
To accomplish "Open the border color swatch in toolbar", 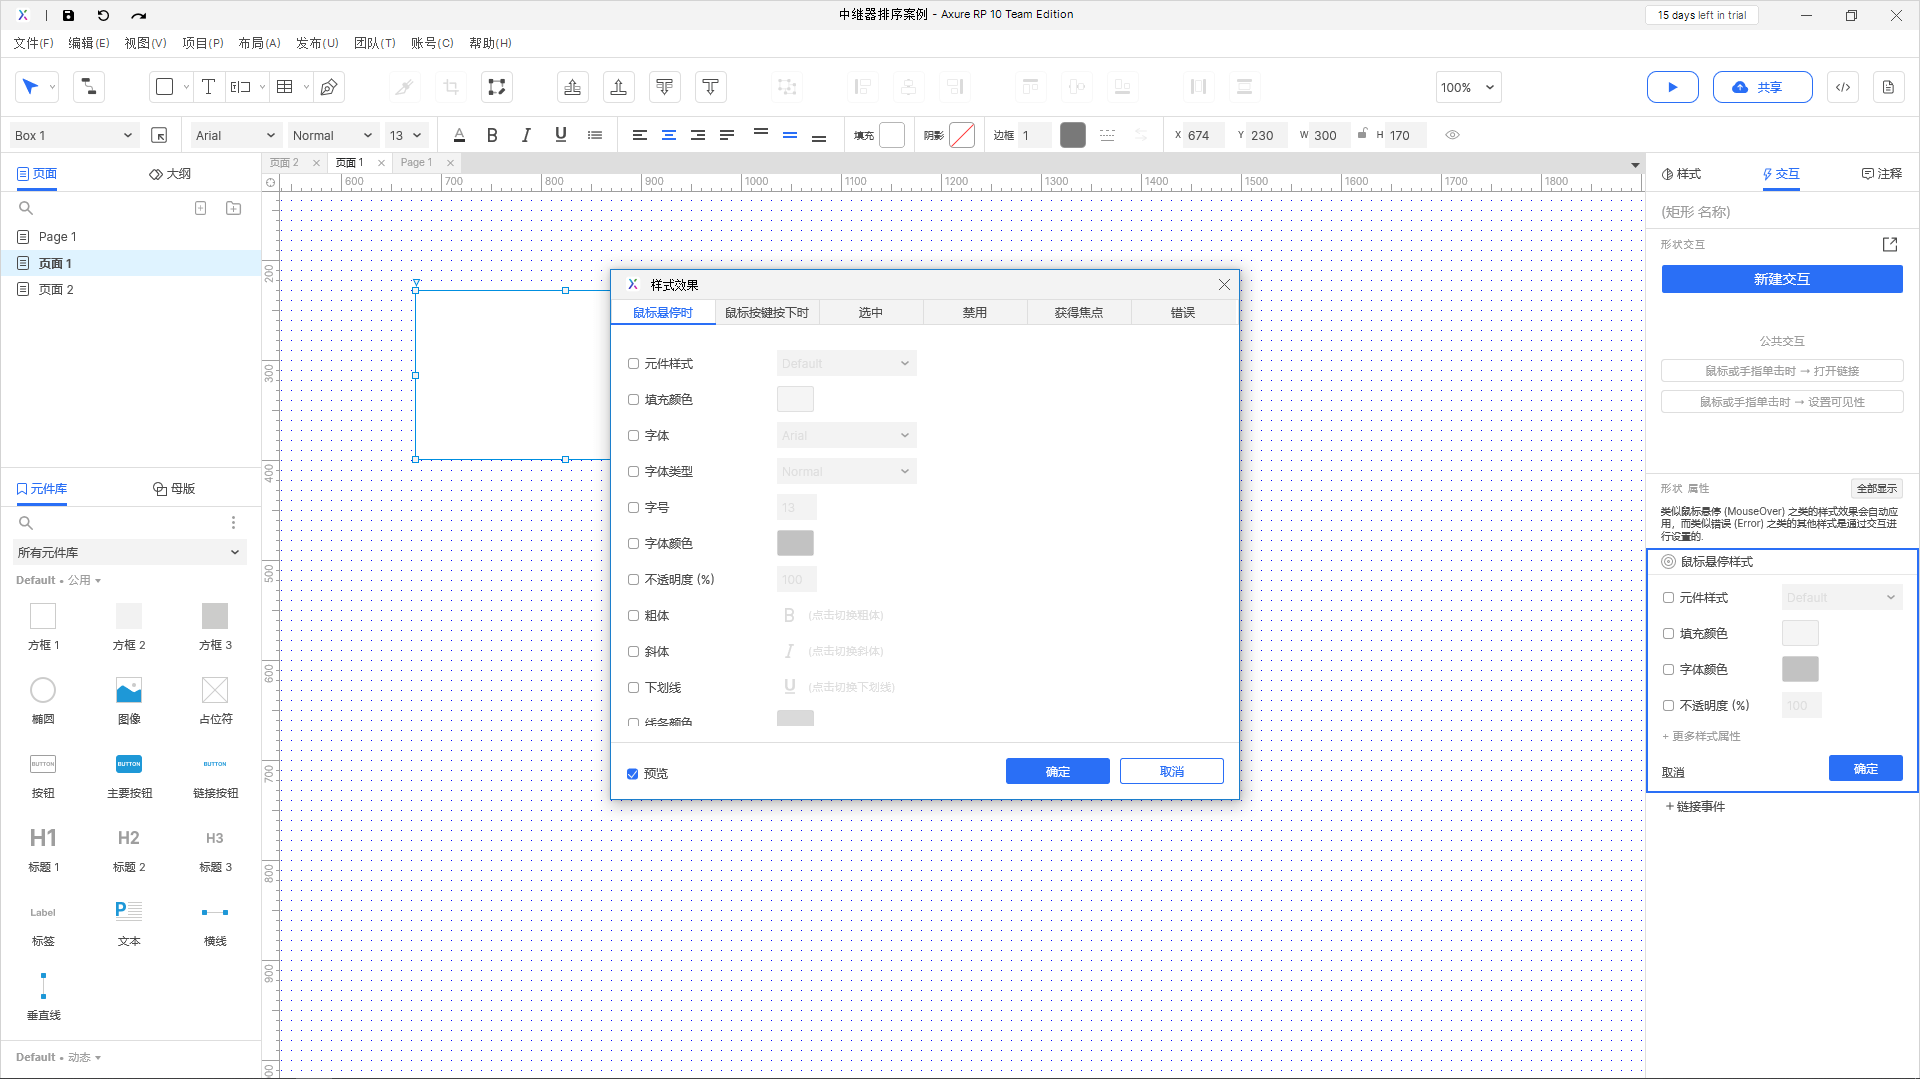I will pos(1072,135).
